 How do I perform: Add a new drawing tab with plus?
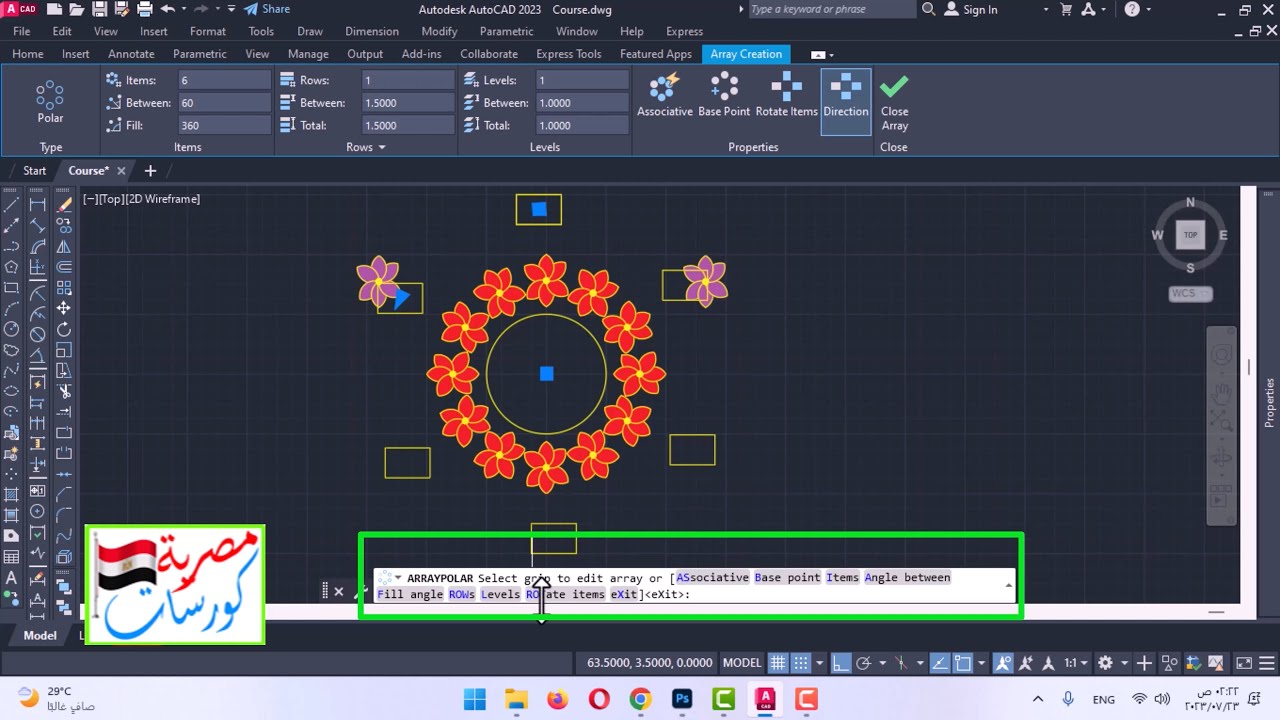[150, 170]
